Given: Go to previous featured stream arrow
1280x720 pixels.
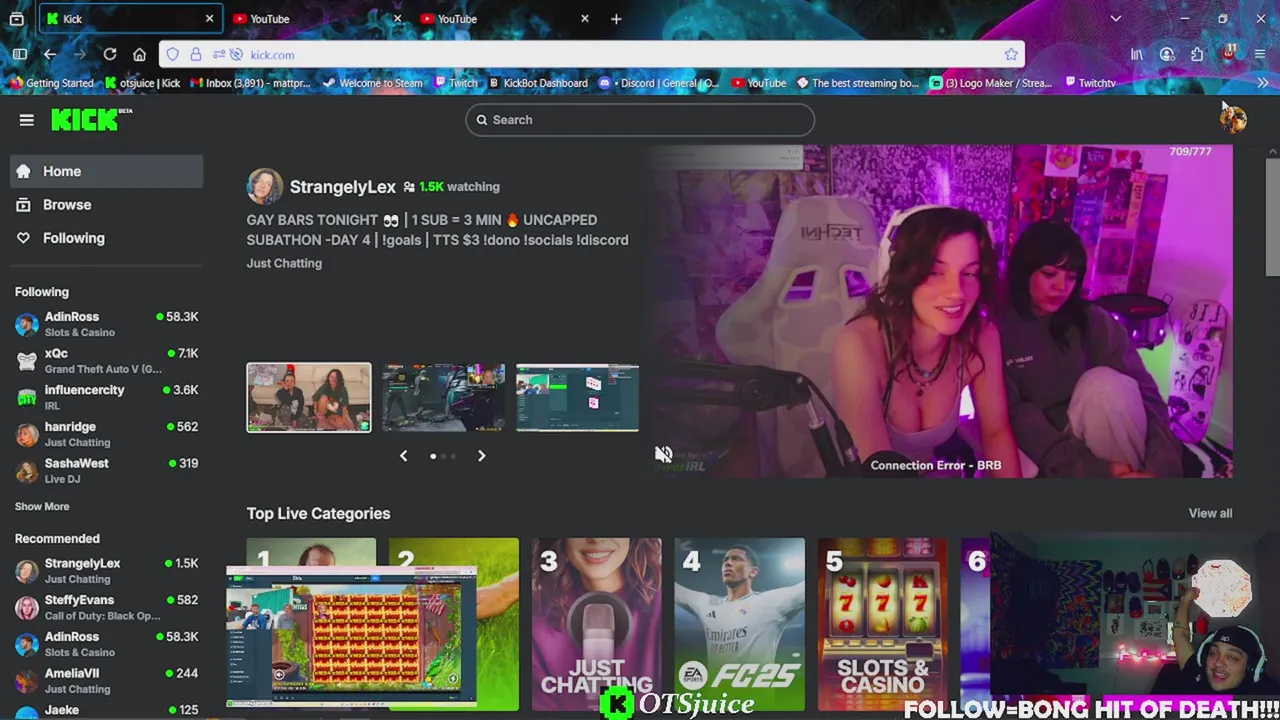Looking at the screenshot, I should pos(403,456).
